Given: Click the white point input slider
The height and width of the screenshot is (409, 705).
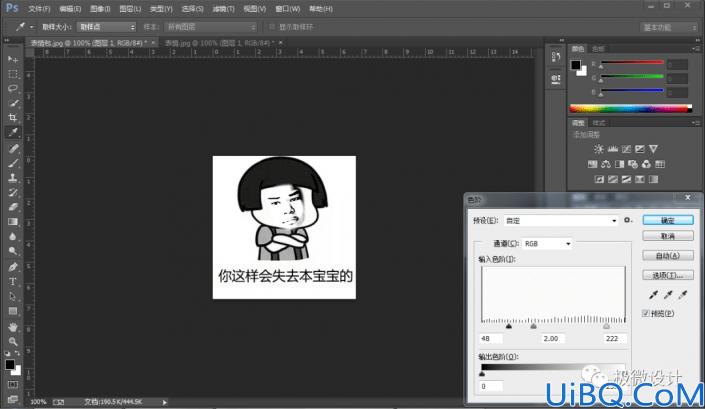Looking at the screenshot, I should 607,326.
